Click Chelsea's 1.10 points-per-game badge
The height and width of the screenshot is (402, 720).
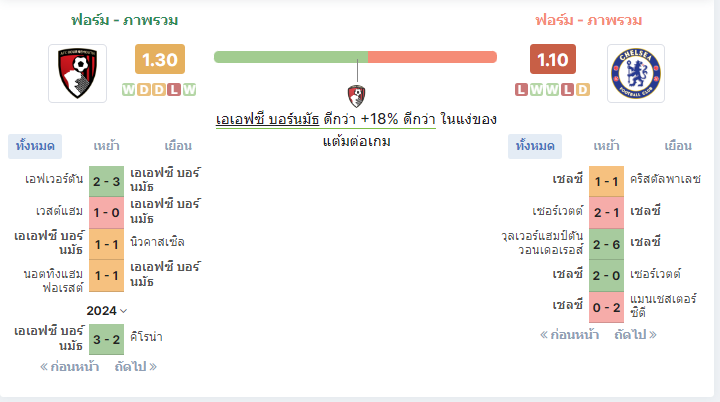(553, 59)
